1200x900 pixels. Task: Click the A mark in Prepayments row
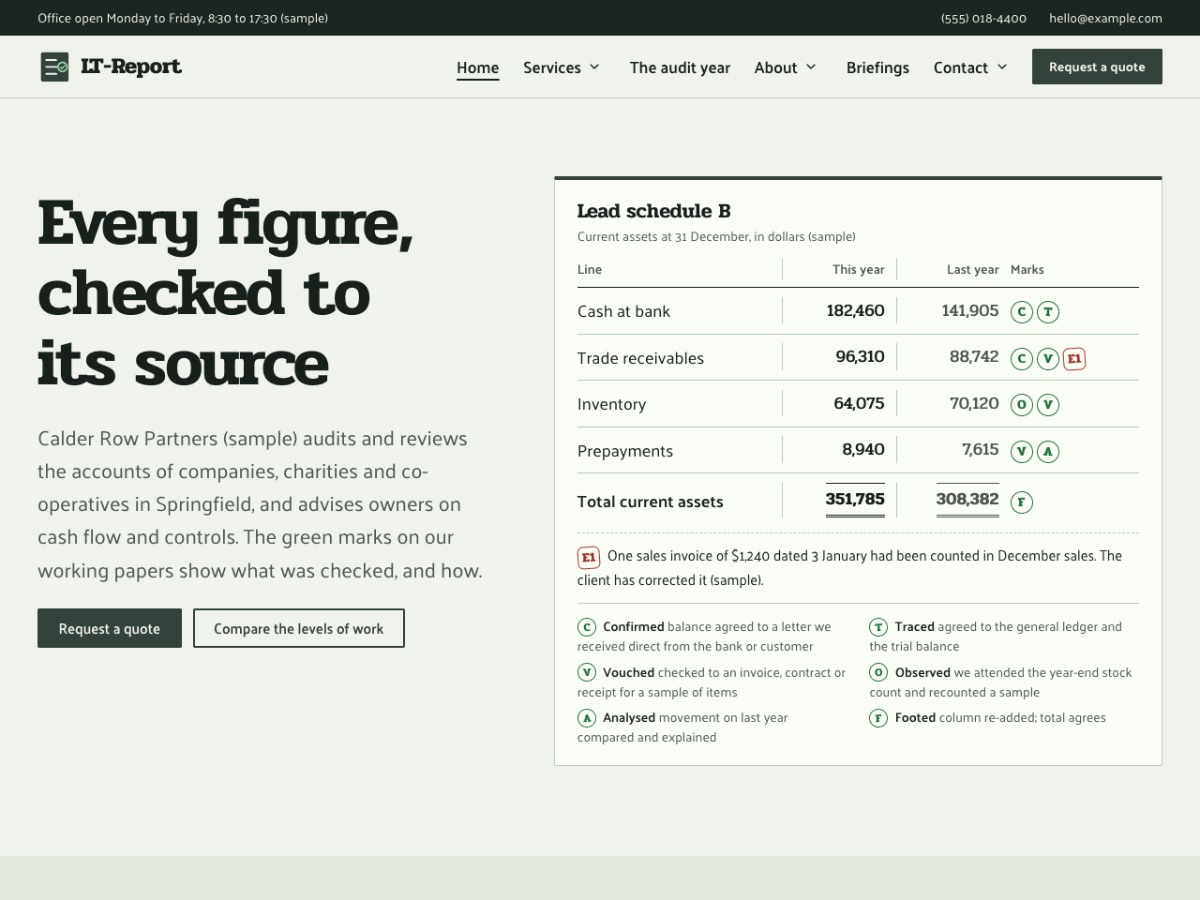click(1047, 452)
